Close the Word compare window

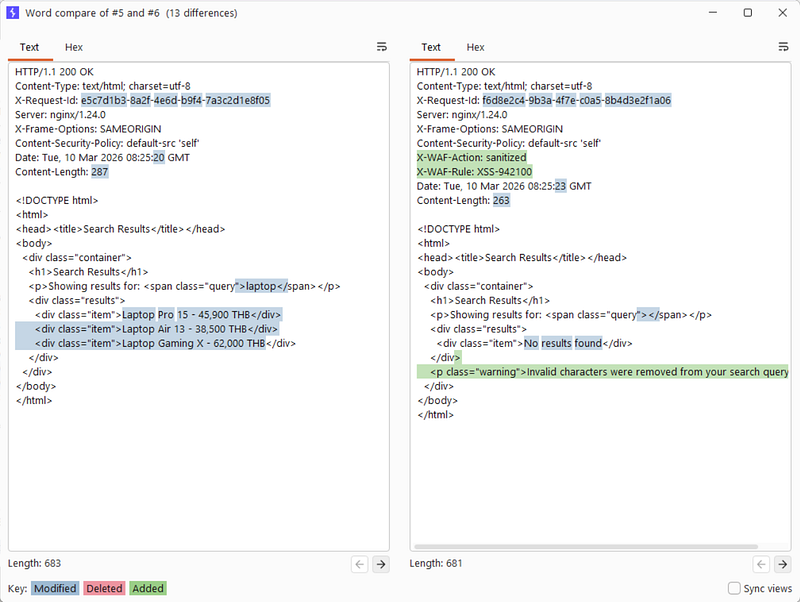[782, 13]
